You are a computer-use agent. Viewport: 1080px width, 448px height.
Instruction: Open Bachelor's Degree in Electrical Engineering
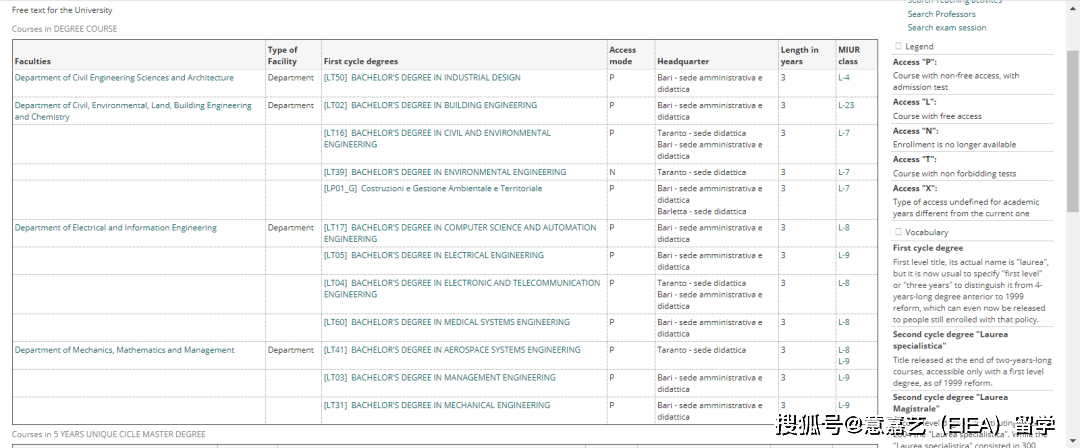[x=447, y=255]
